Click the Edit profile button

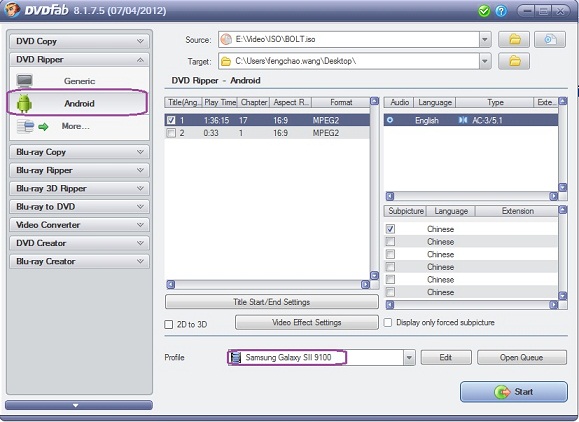pos(446,357)
